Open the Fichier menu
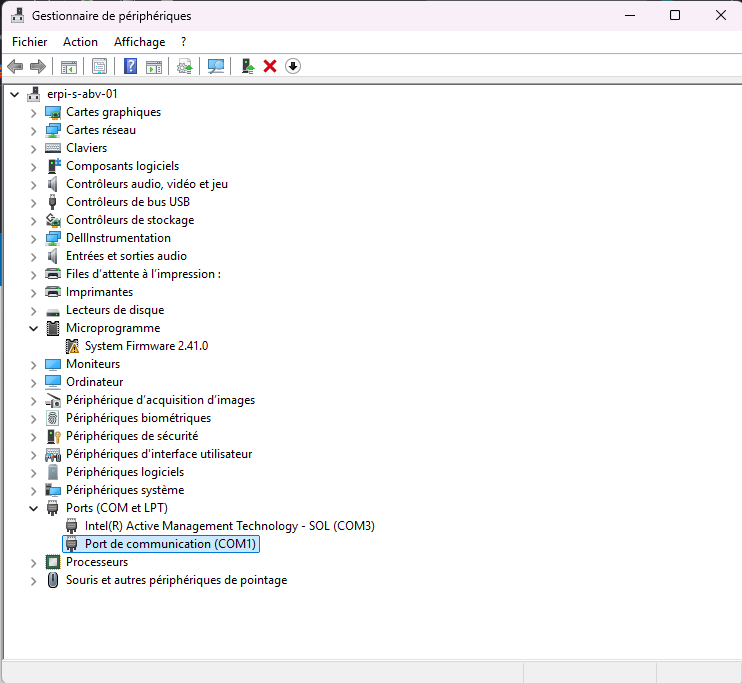This screenshot has width=742, height=683. (30, 42)
